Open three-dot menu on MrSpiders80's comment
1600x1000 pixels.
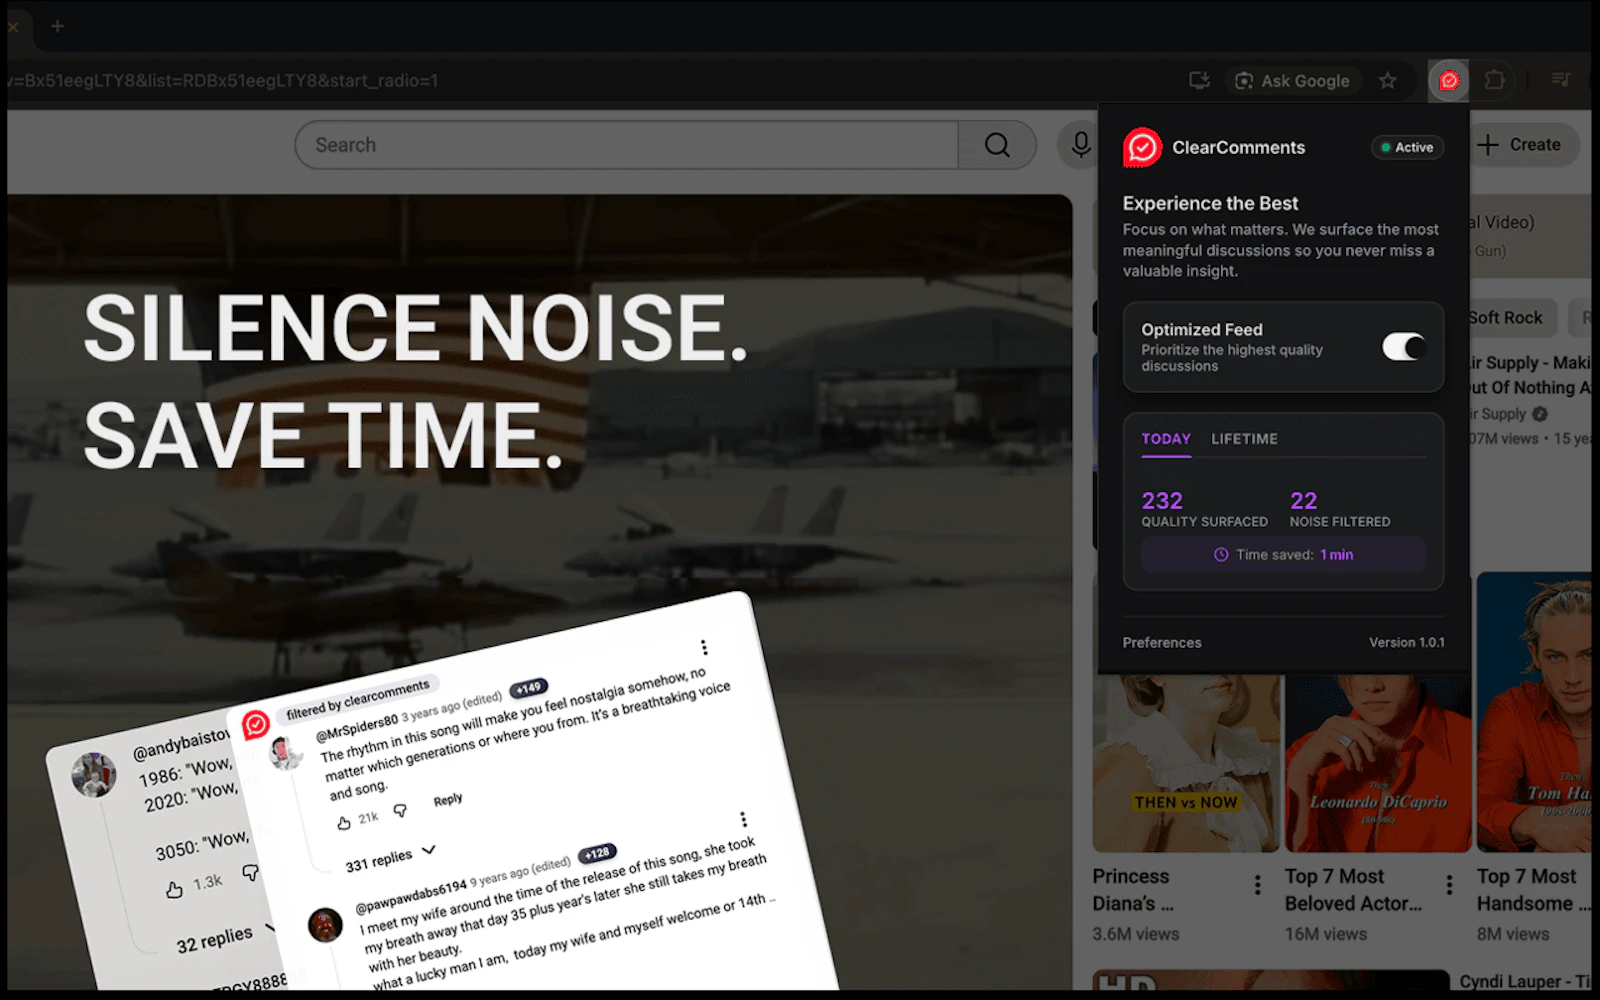(704, 647)
